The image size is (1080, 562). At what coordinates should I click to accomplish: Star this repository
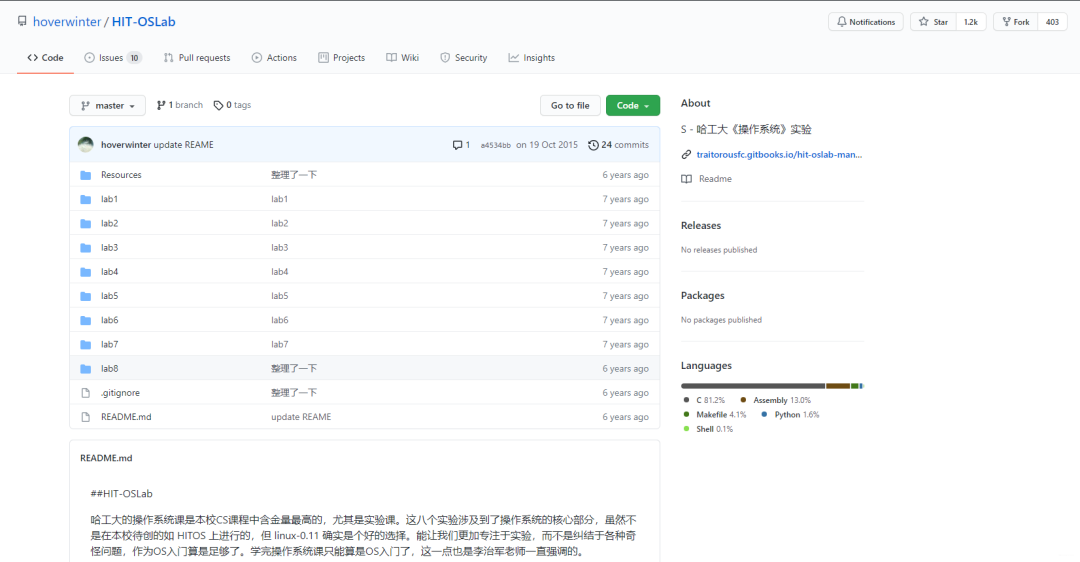pos(933,22)
